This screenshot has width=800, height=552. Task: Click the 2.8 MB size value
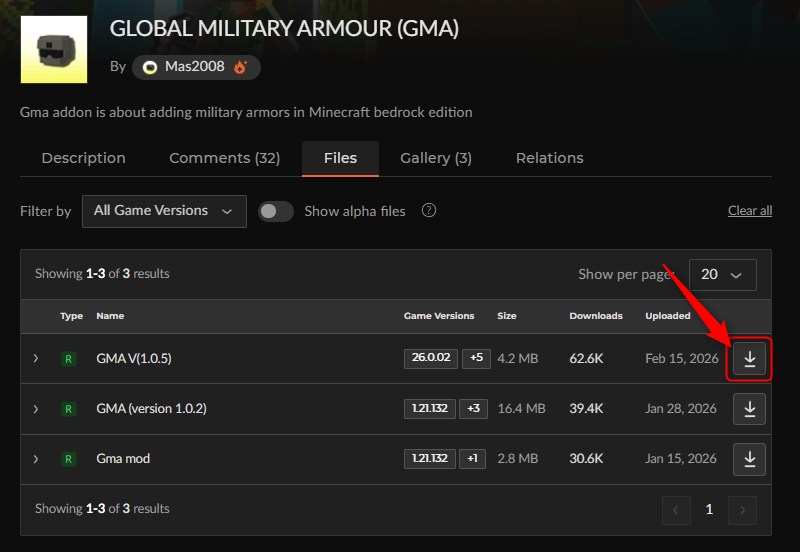[517, 459]
